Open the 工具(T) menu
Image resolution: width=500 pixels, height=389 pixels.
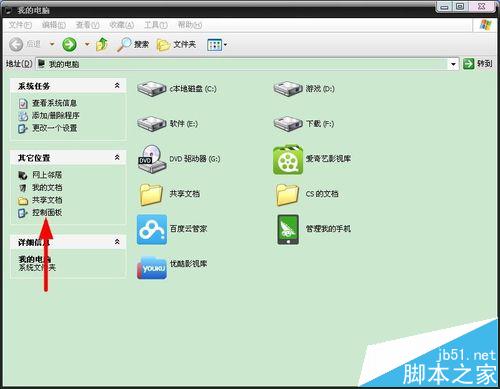pos(156,25)
